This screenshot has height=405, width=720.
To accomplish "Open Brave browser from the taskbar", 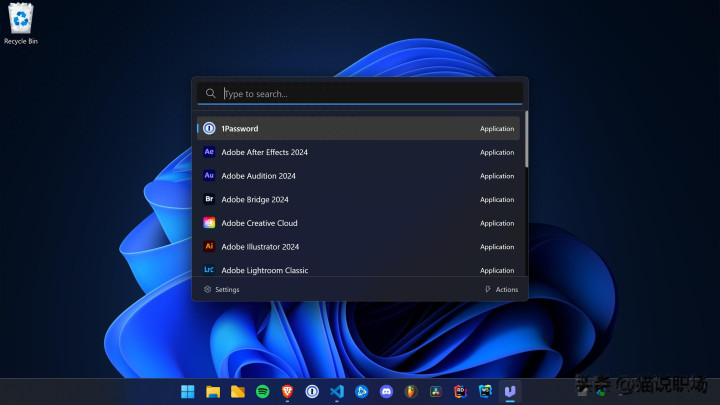I will coord(288,391).
